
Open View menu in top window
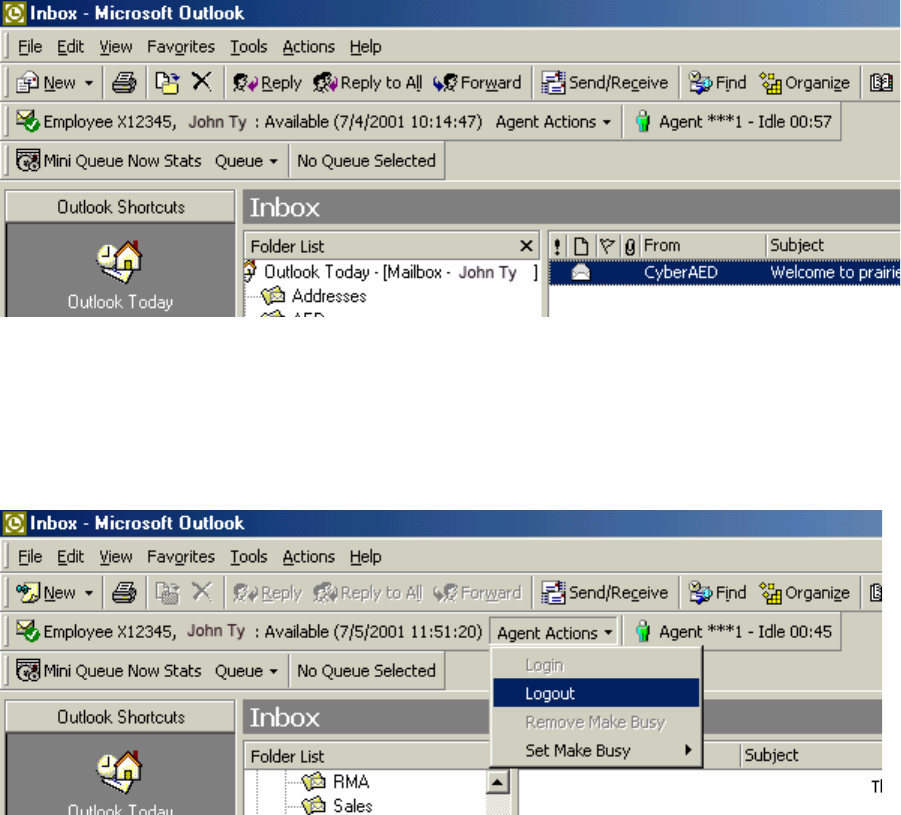[115, 47]
